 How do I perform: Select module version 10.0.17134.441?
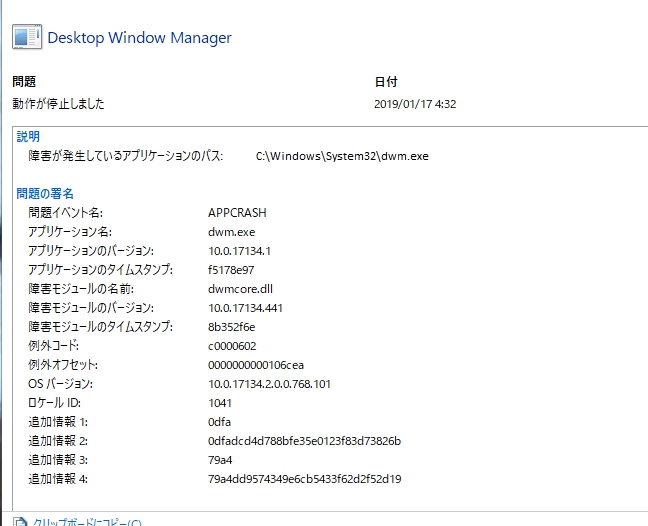pos(245,308)
